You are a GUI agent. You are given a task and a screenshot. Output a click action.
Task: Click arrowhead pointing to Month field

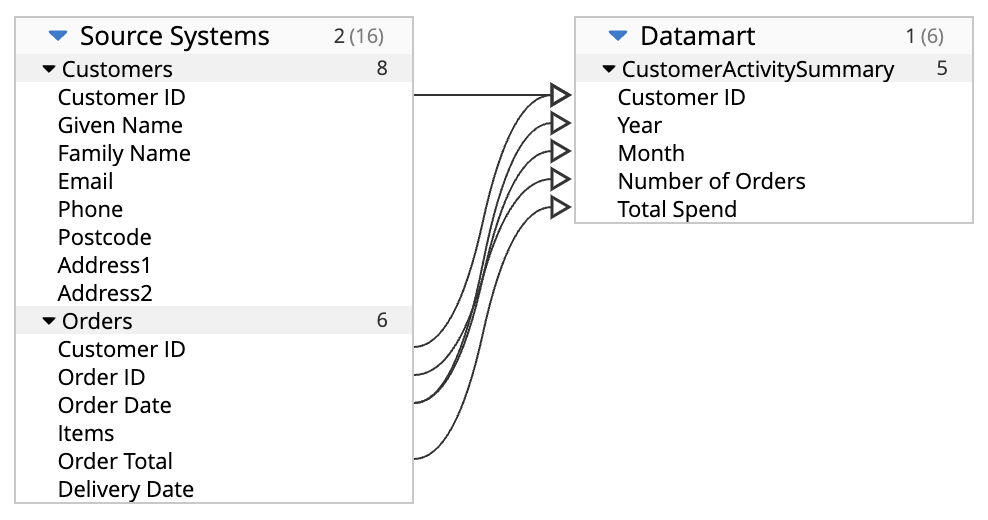point(560,151)
